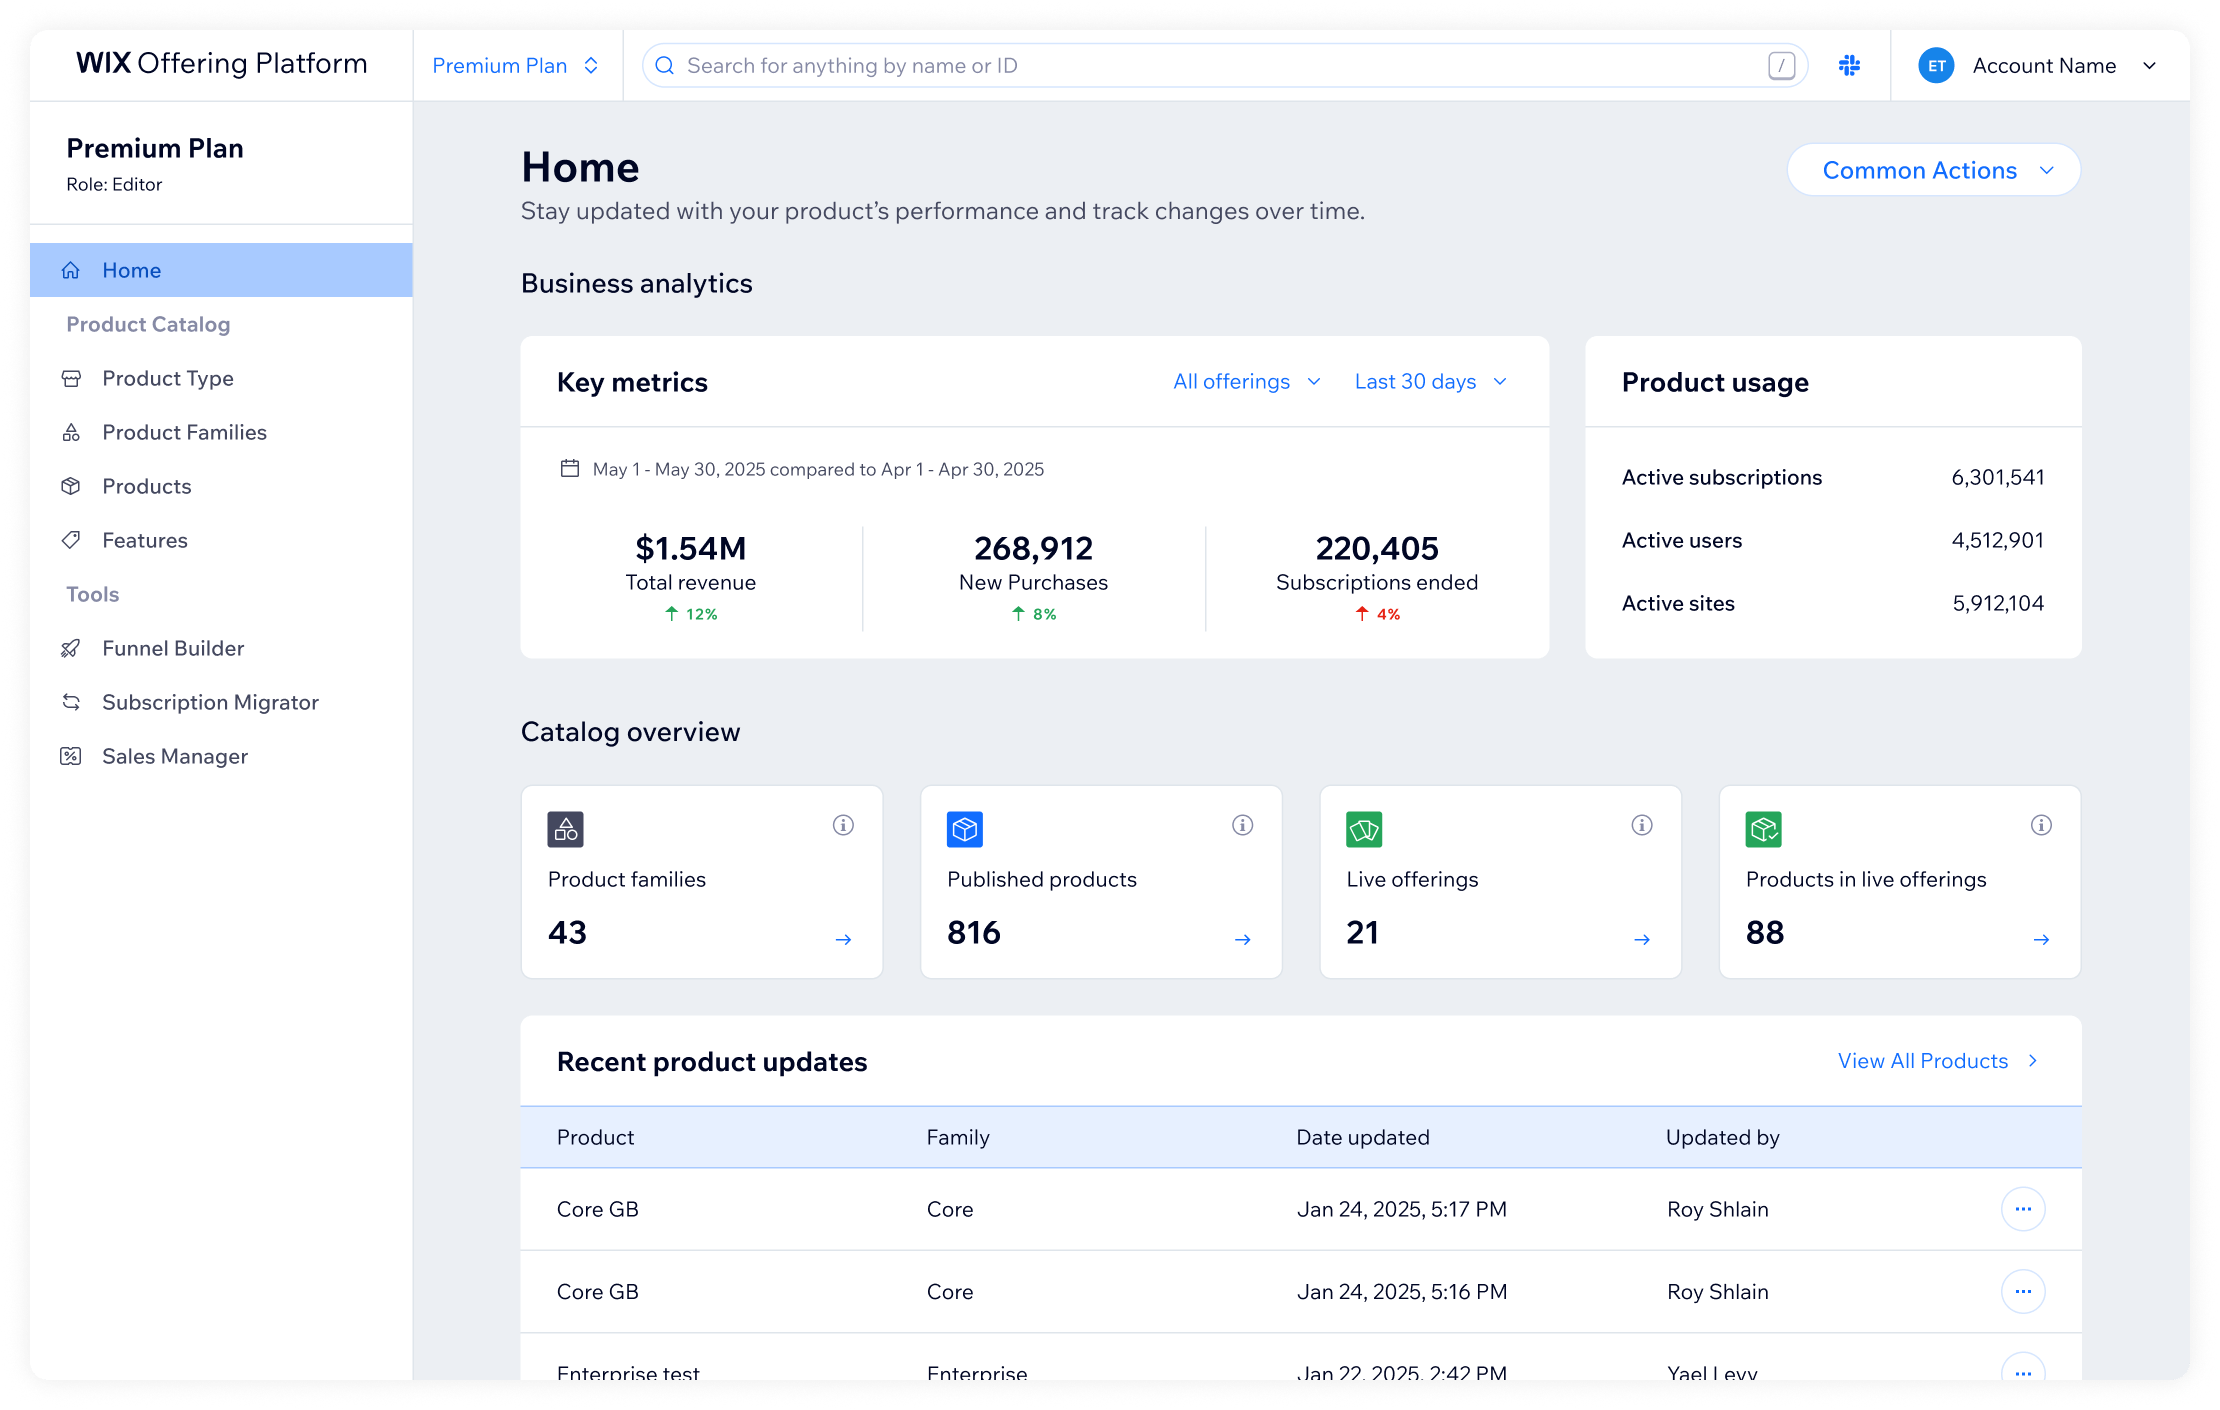Viewport: 2220px width, 1410px height.
Task: Open Subscription Migrator tool
Action: pyautogui.click(x=221, y=702)
